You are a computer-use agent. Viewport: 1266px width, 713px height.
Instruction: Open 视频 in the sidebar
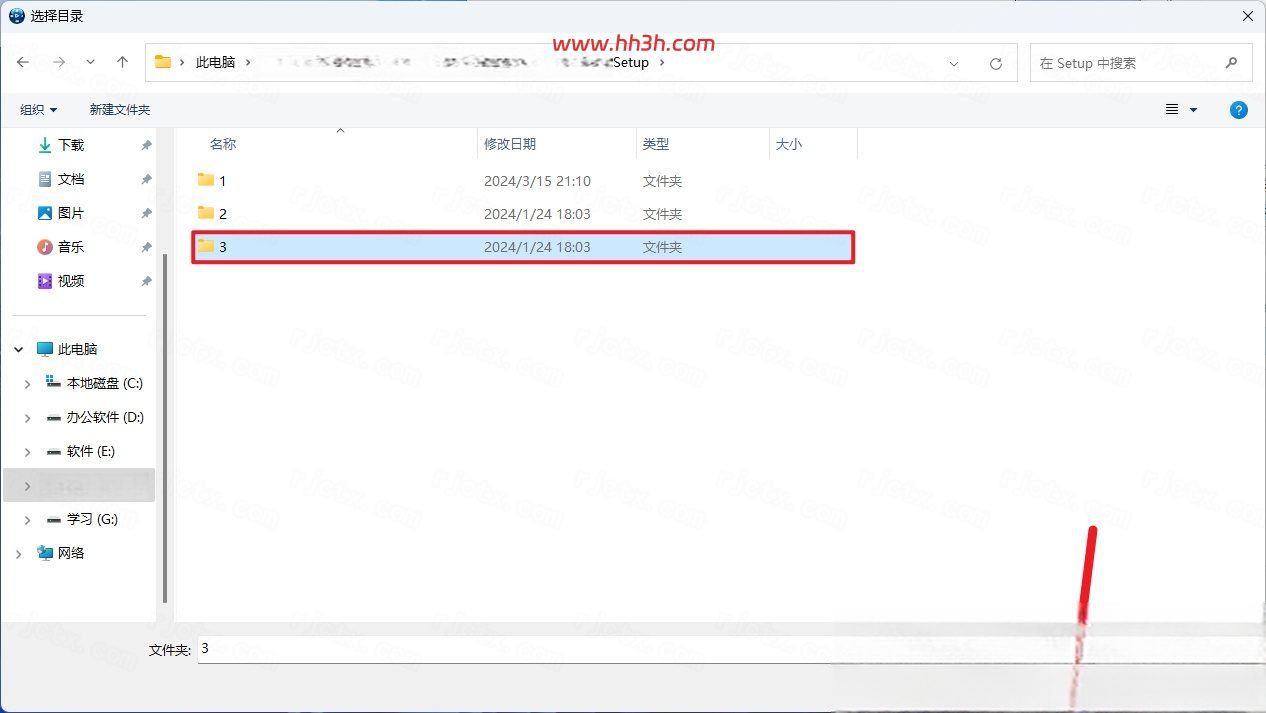point(70,281)
